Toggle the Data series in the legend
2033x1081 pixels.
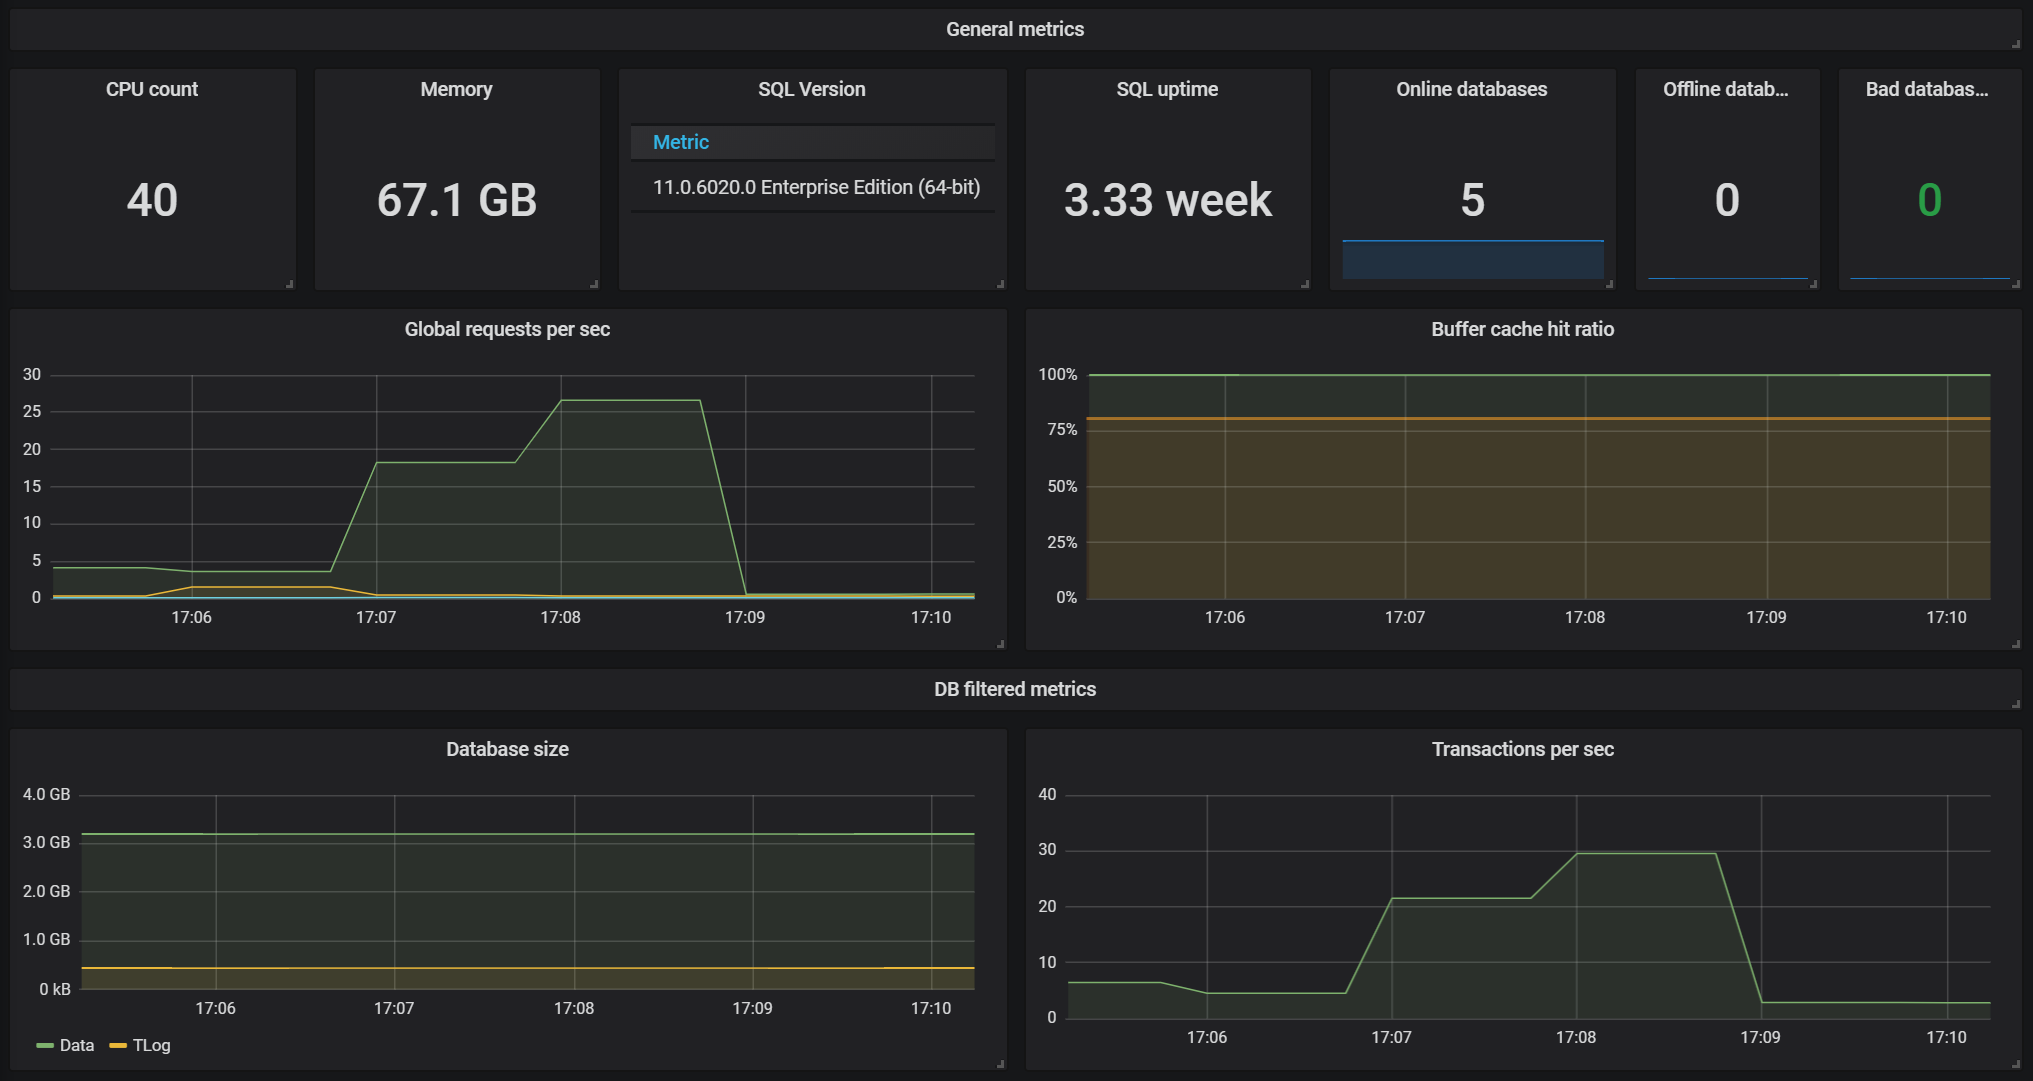pos(76,1045)
